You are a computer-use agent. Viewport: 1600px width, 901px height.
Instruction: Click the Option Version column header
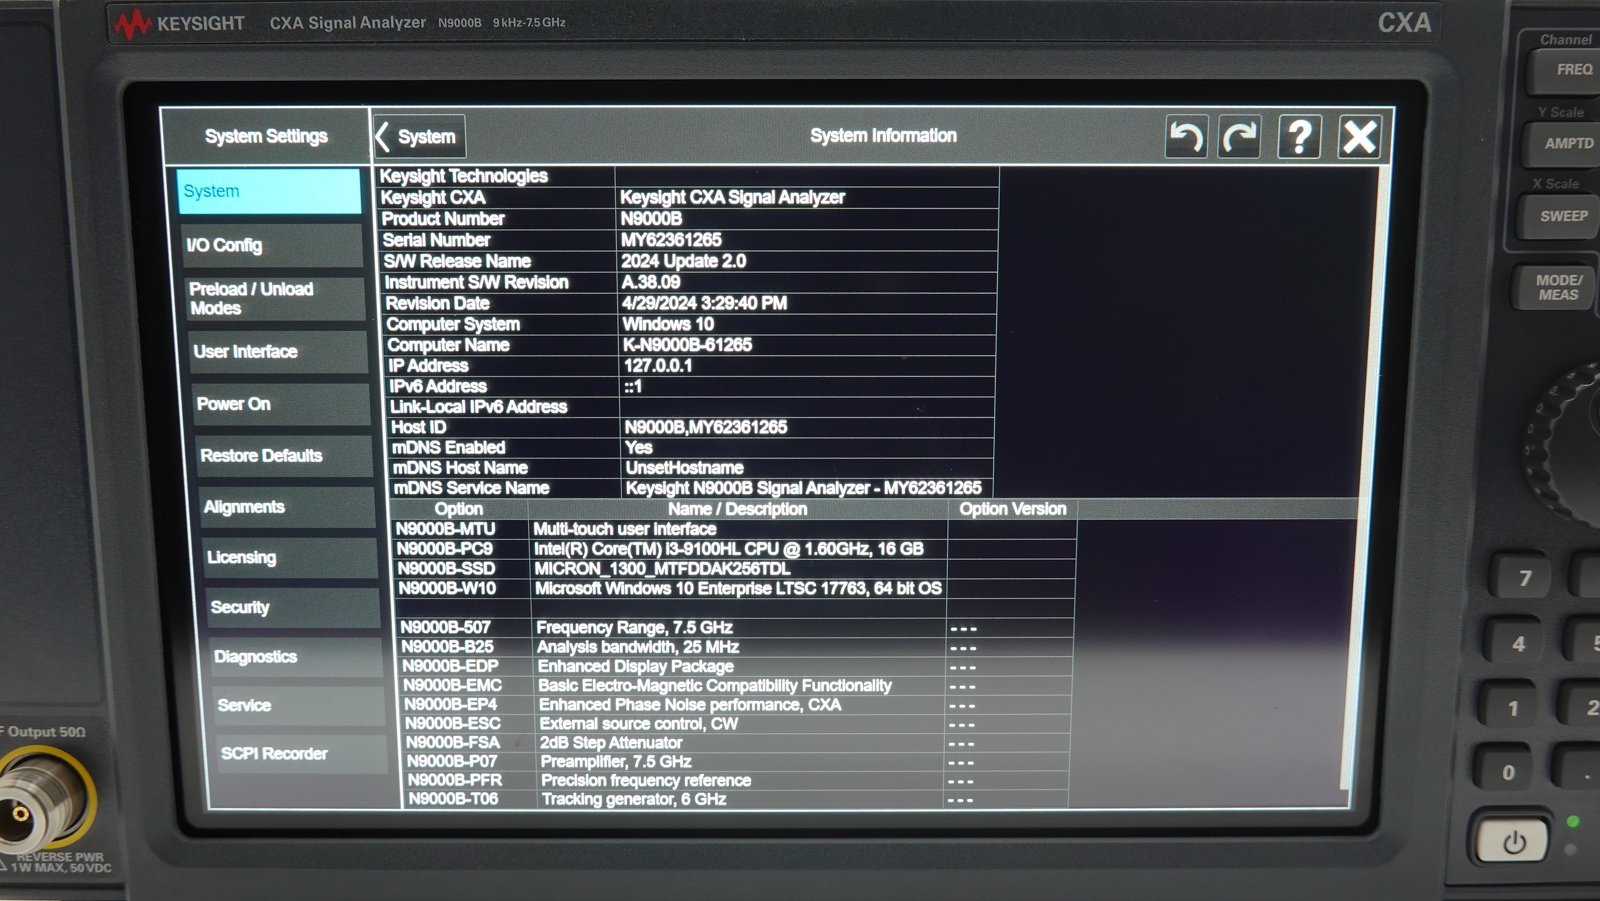point(1013,509)
